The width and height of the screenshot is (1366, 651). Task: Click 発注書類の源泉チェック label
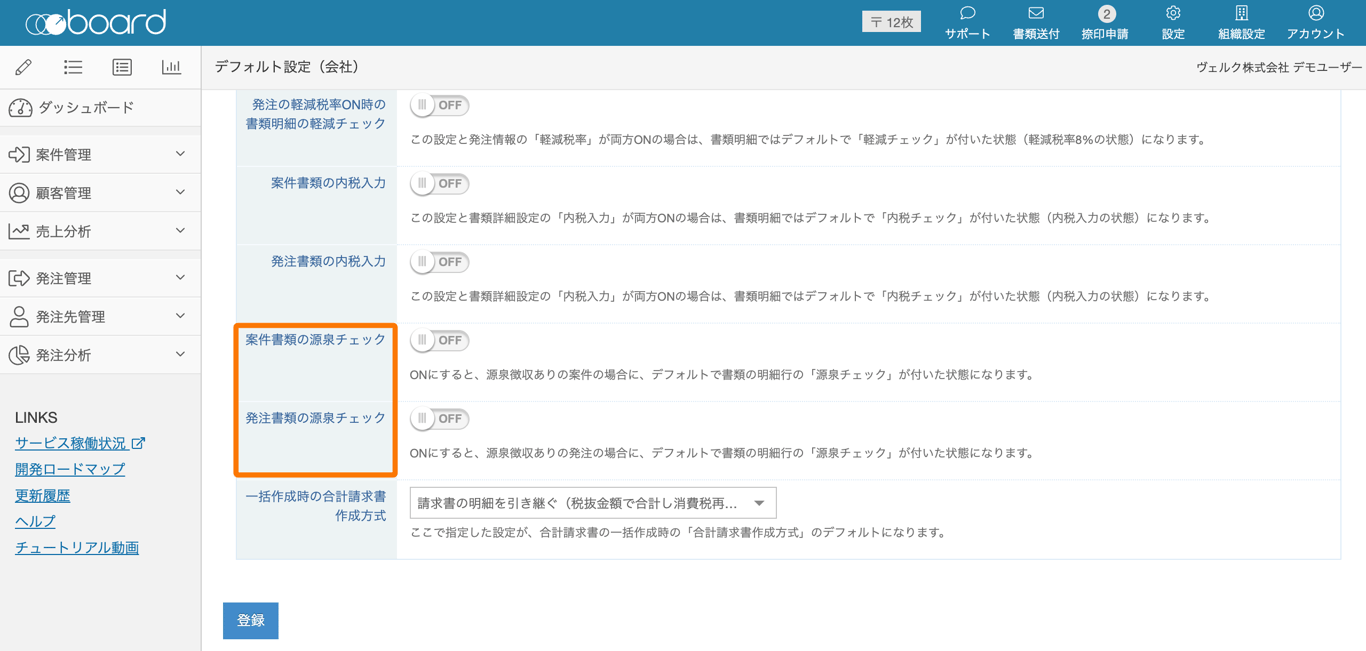coord(315,418)
